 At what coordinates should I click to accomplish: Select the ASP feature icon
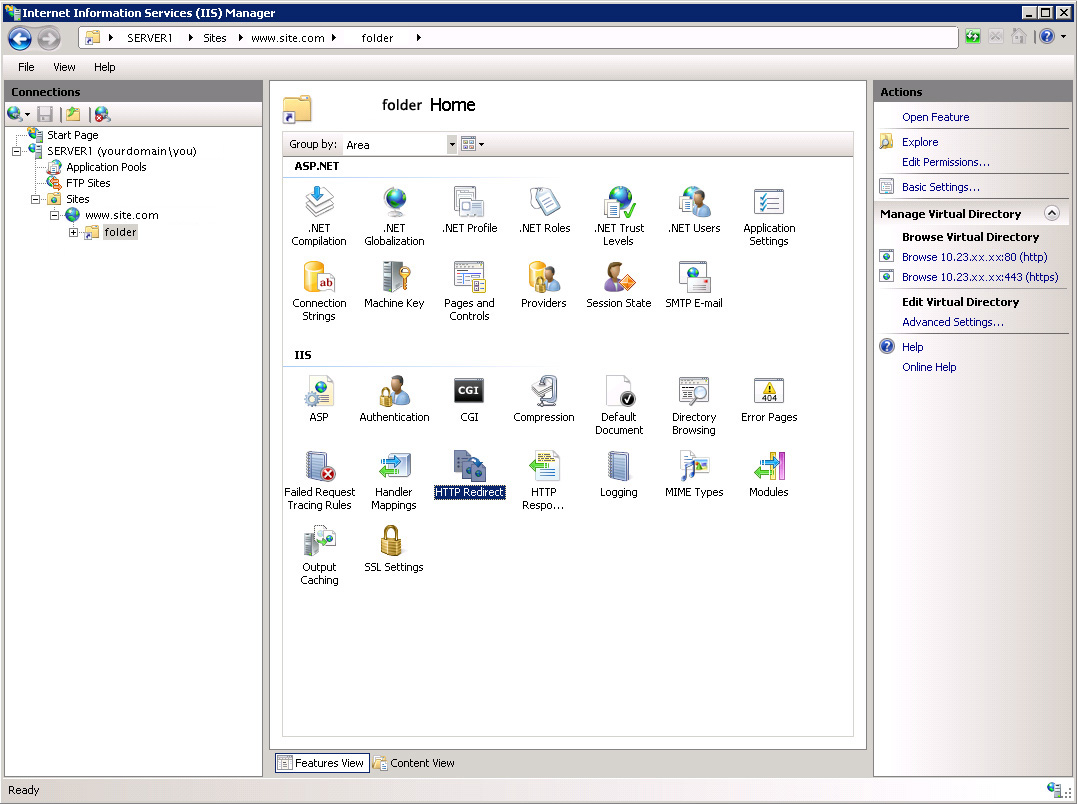[x=319, y=399]
